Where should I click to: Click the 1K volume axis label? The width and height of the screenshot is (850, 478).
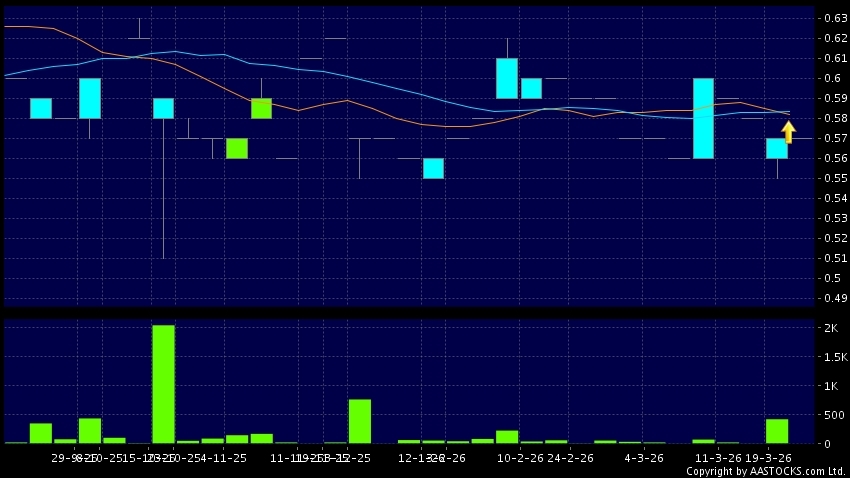coord(832,386)
